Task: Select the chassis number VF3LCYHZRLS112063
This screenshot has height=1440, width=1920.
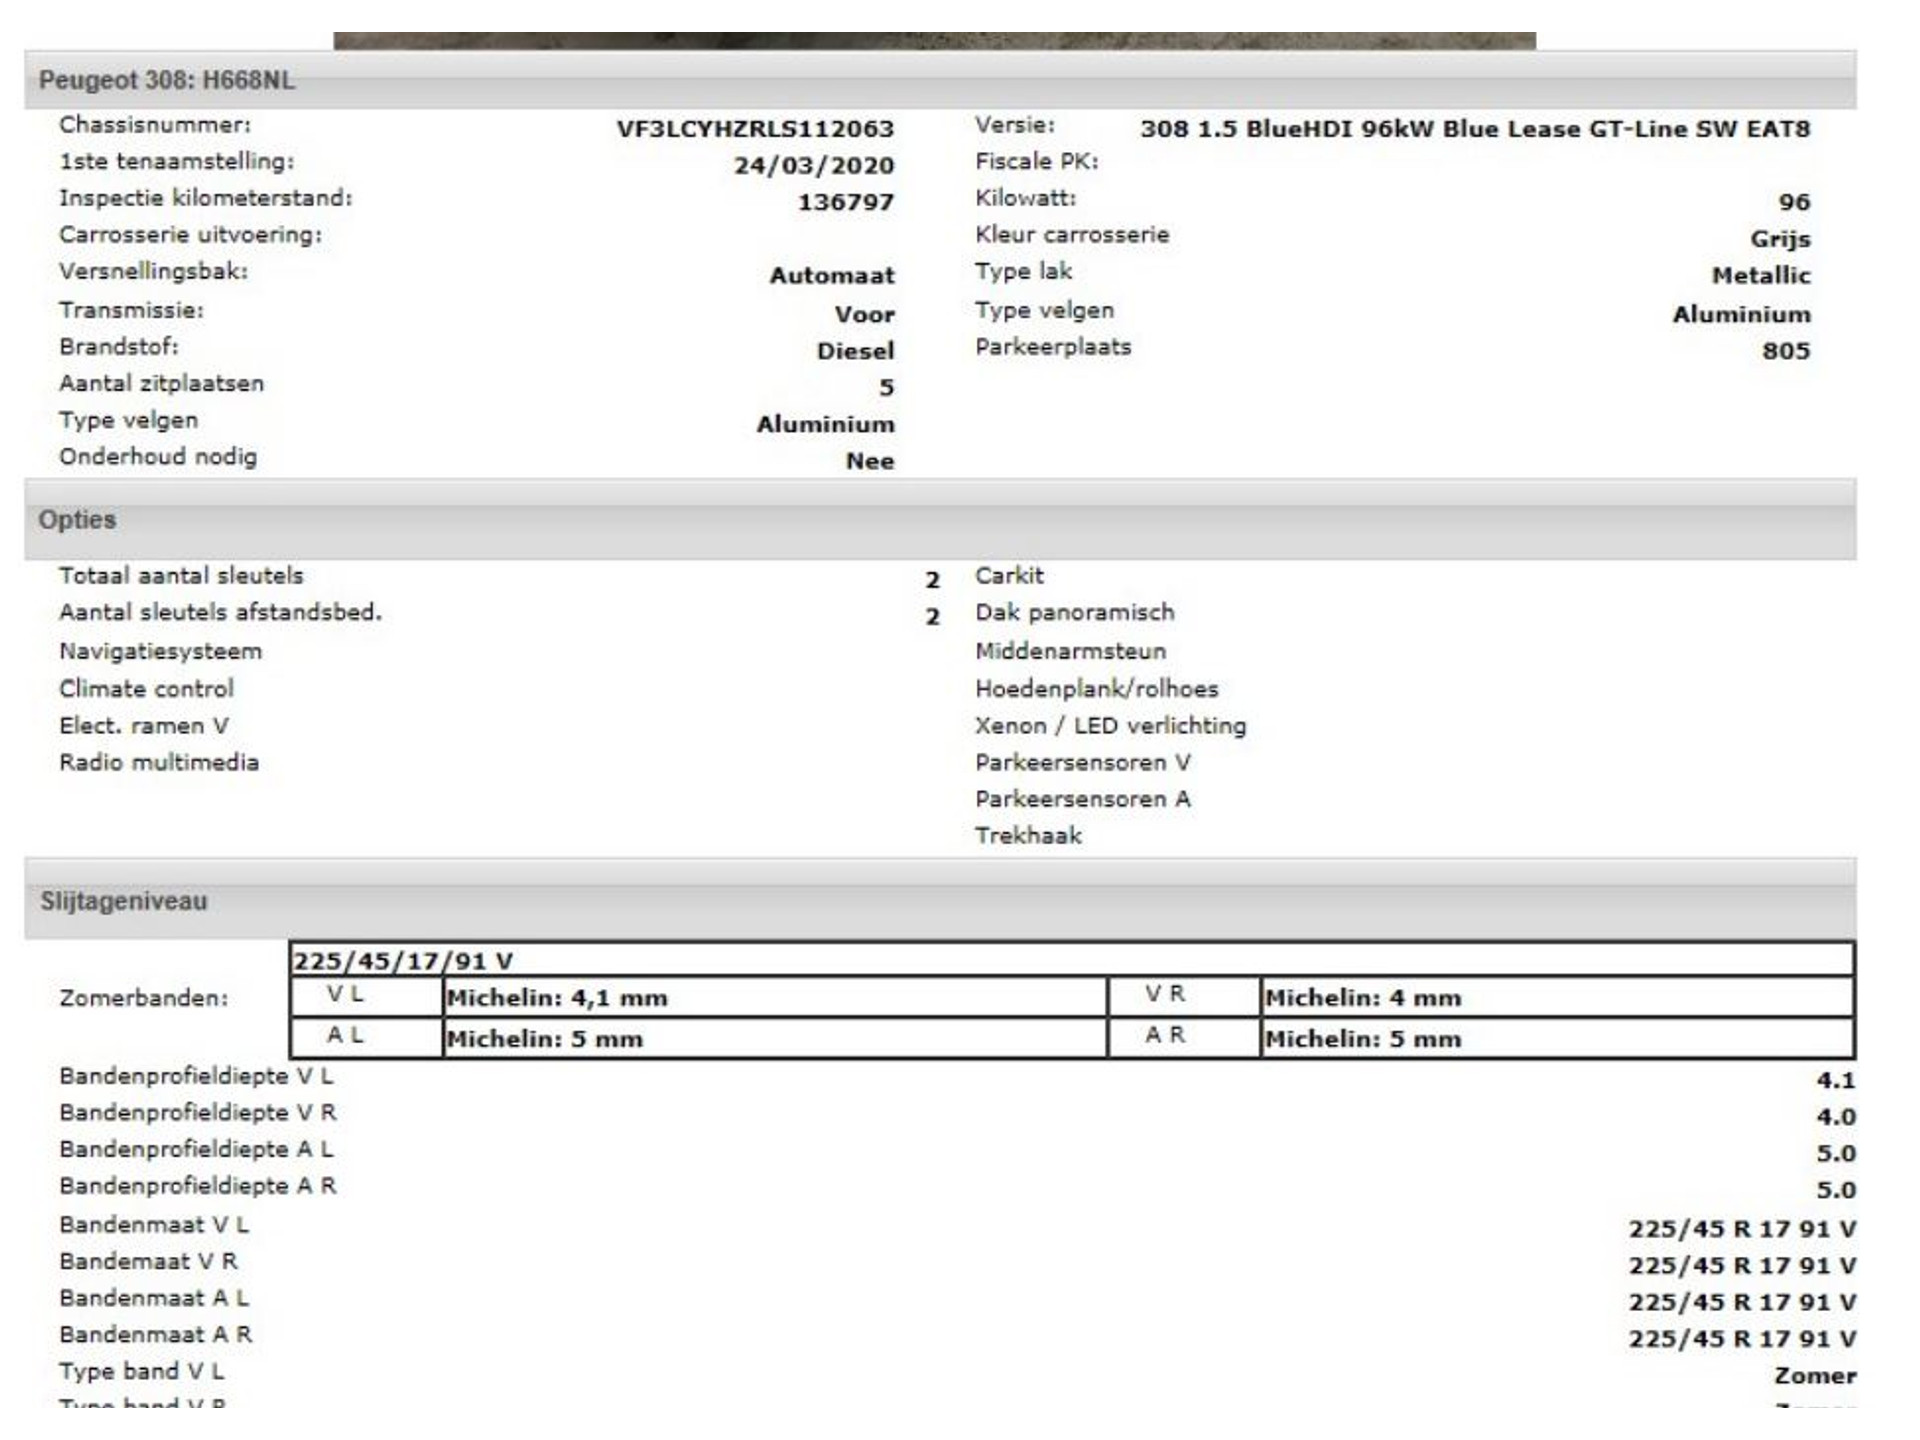Action: click(x=755, y=129)
